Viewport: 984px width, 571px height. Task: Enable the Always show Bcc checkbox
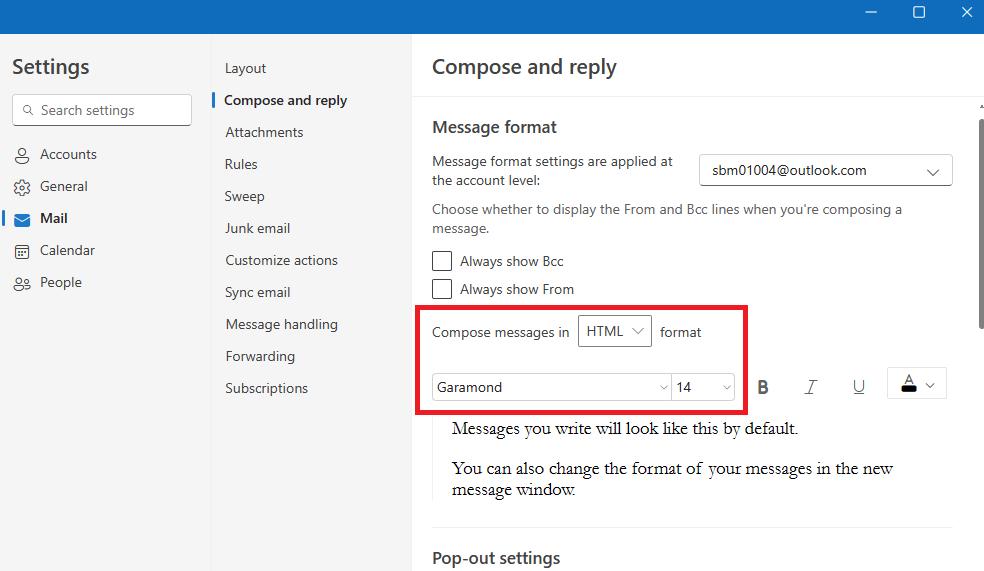coord(442,261)
